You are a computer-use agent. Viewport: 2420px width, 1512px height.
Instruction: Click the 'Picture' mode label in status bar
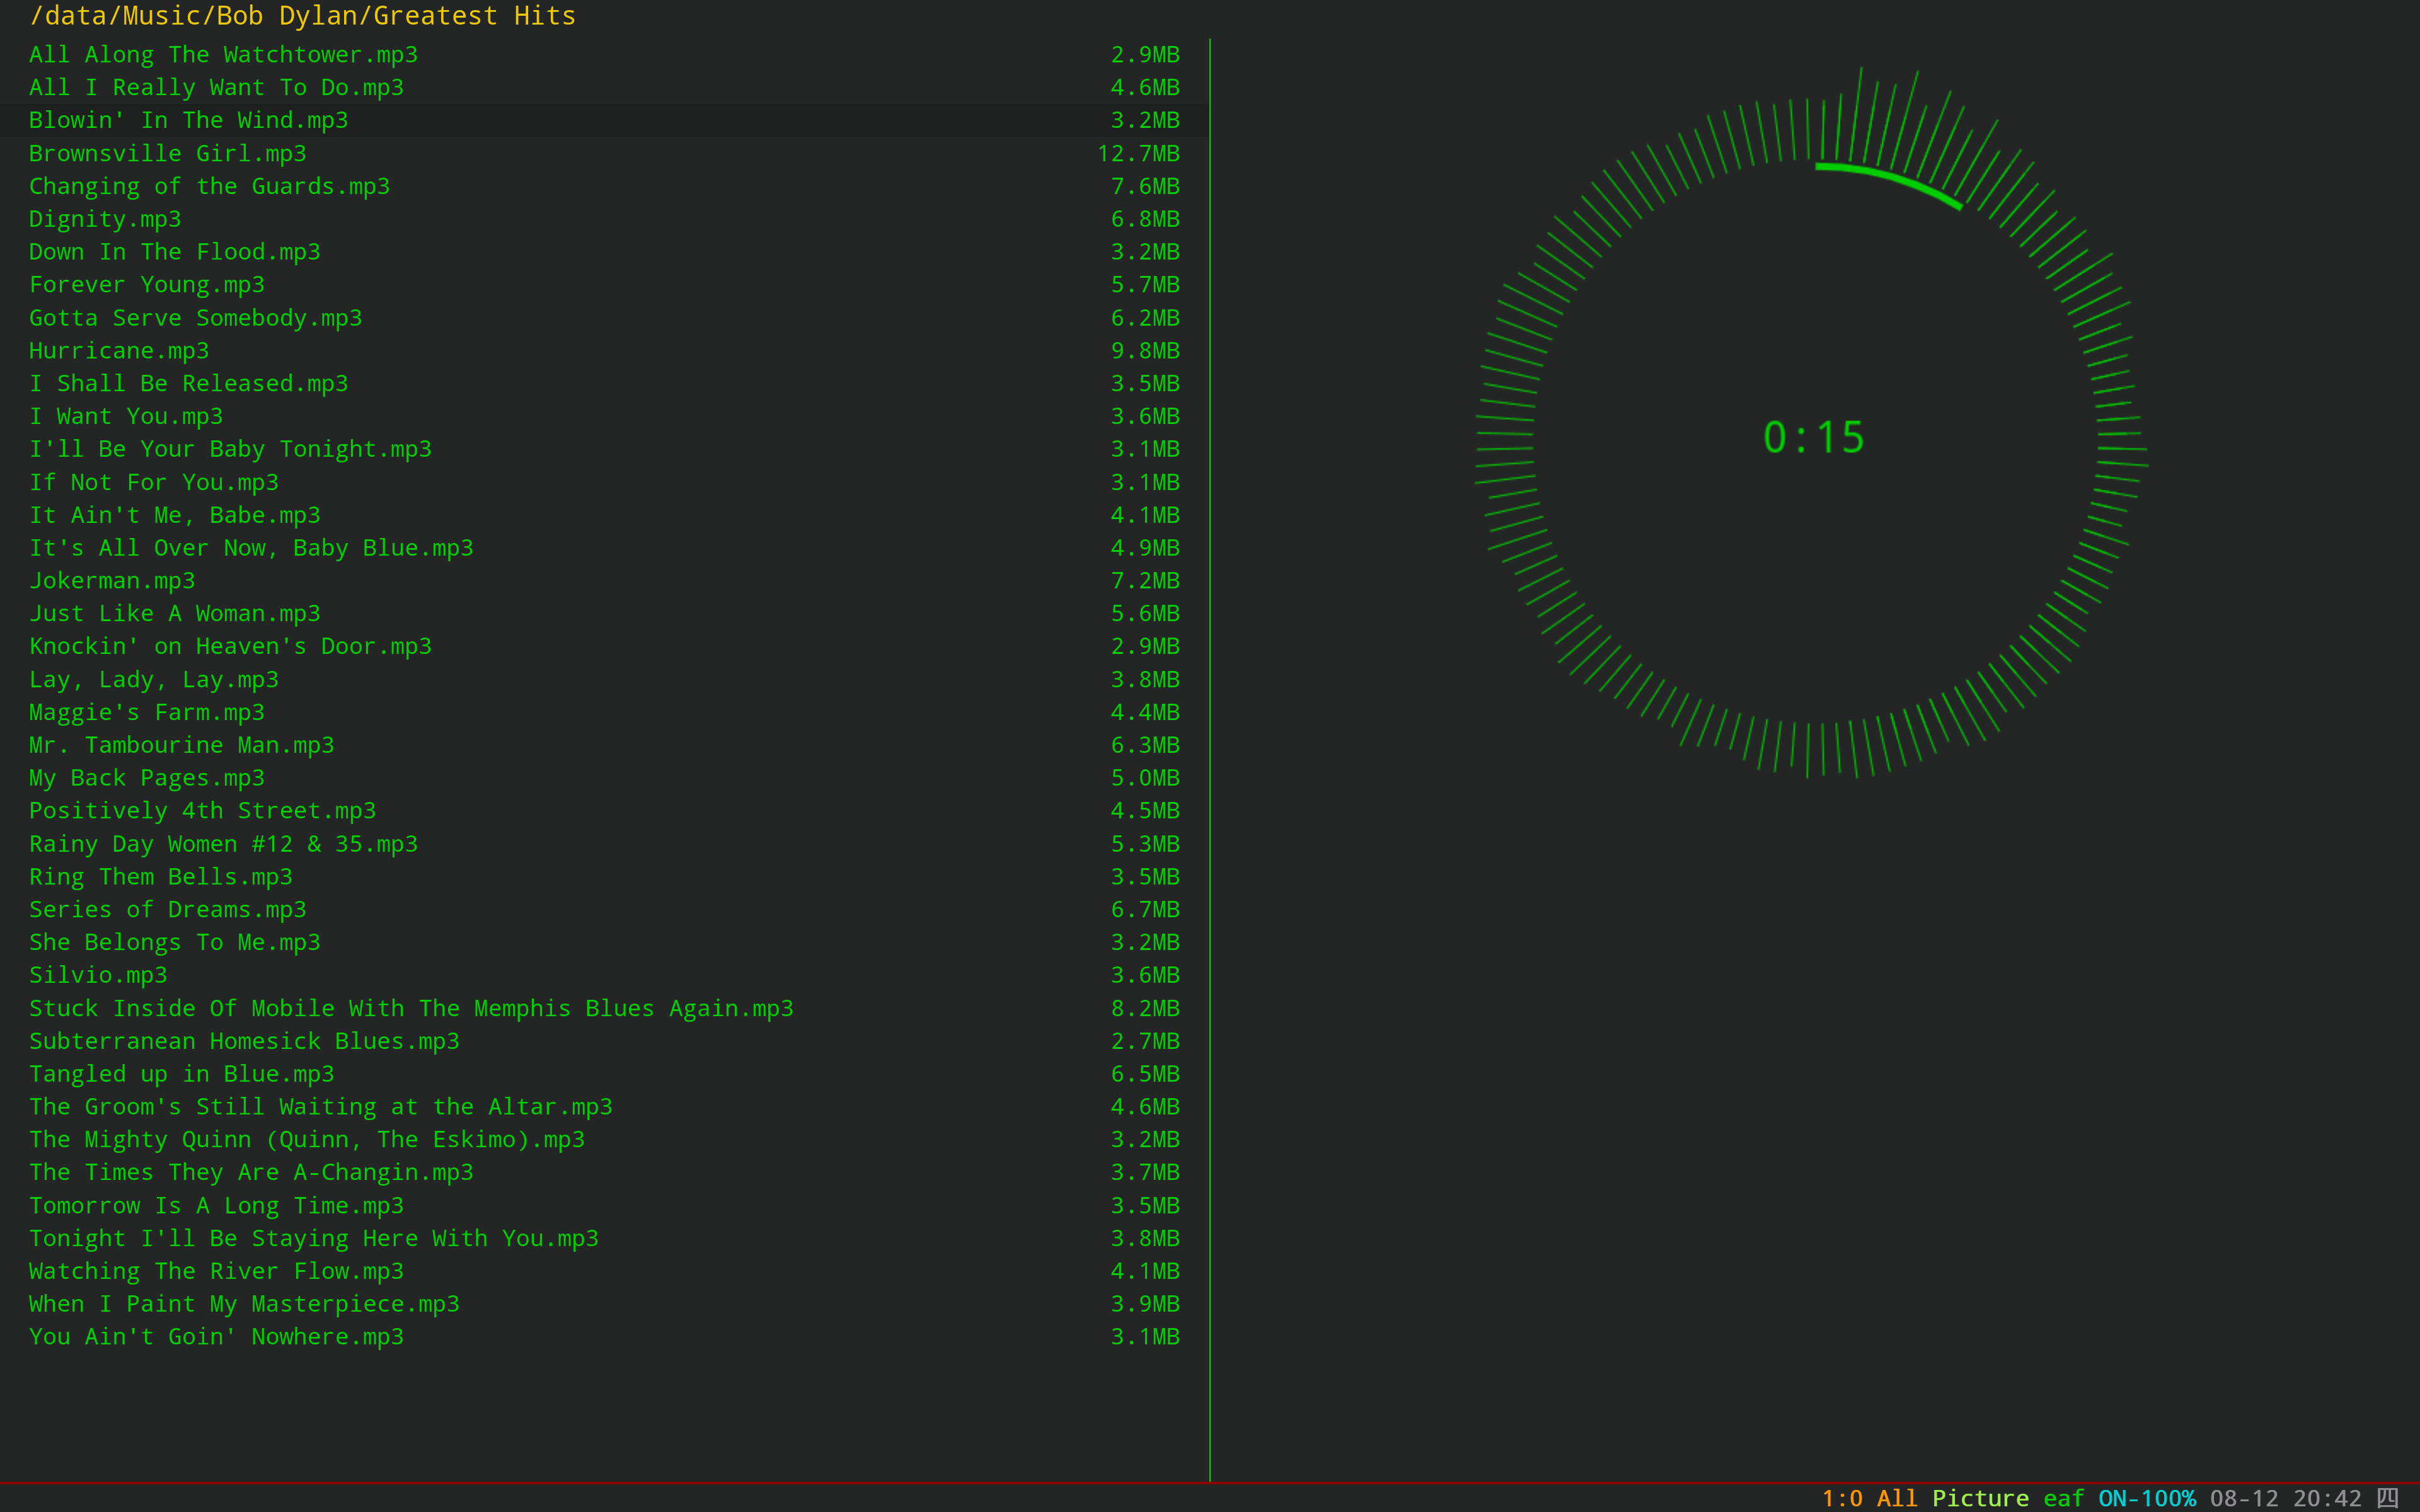click(1980, 1498)
